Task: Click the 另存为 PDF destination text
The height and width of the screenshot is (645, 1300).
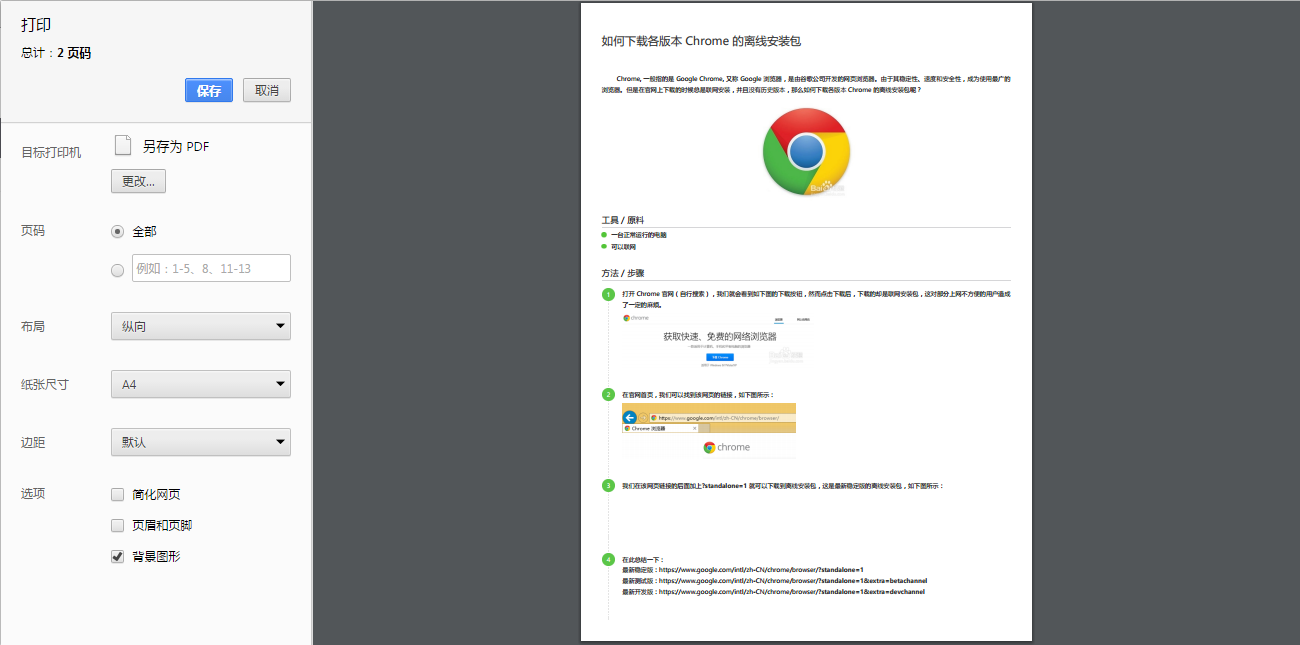Action: [176, 146]
